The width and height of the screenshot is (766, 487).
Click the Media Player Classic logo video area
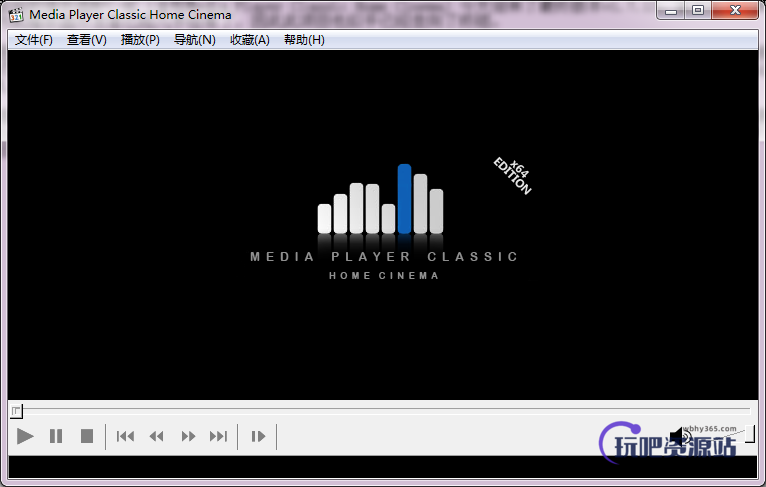(x=383, y=225)
